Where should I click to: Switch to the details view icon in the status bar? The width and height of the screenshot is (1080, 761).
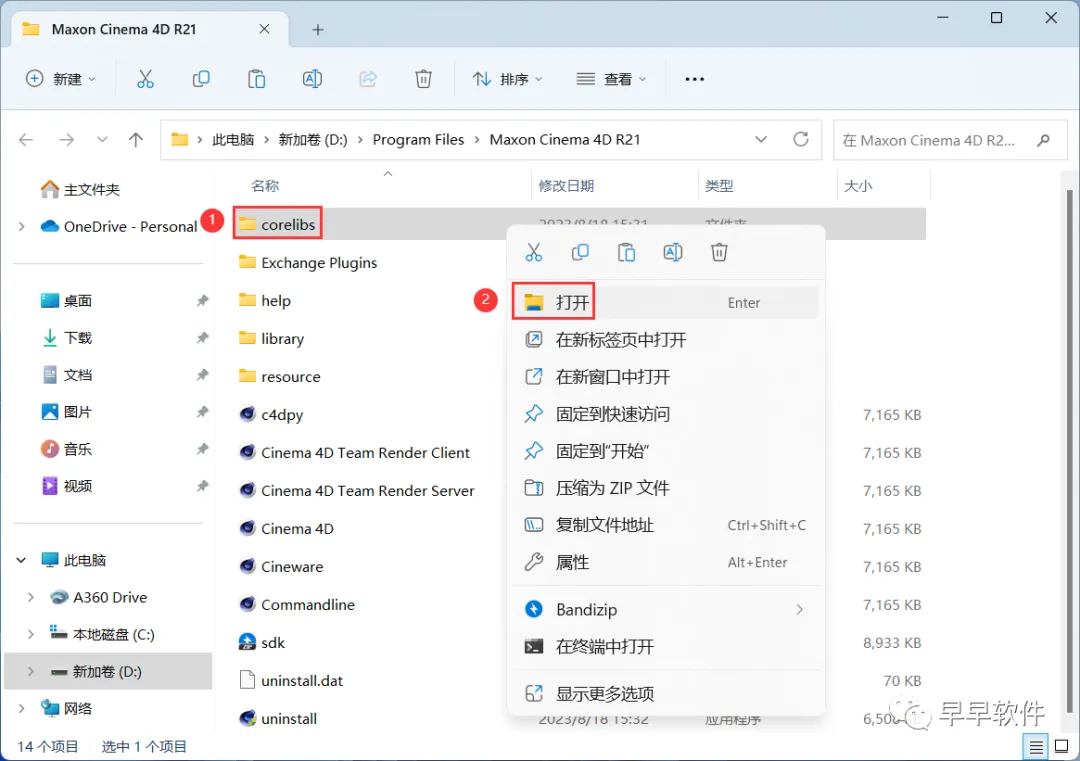(x=1035, y=746)
